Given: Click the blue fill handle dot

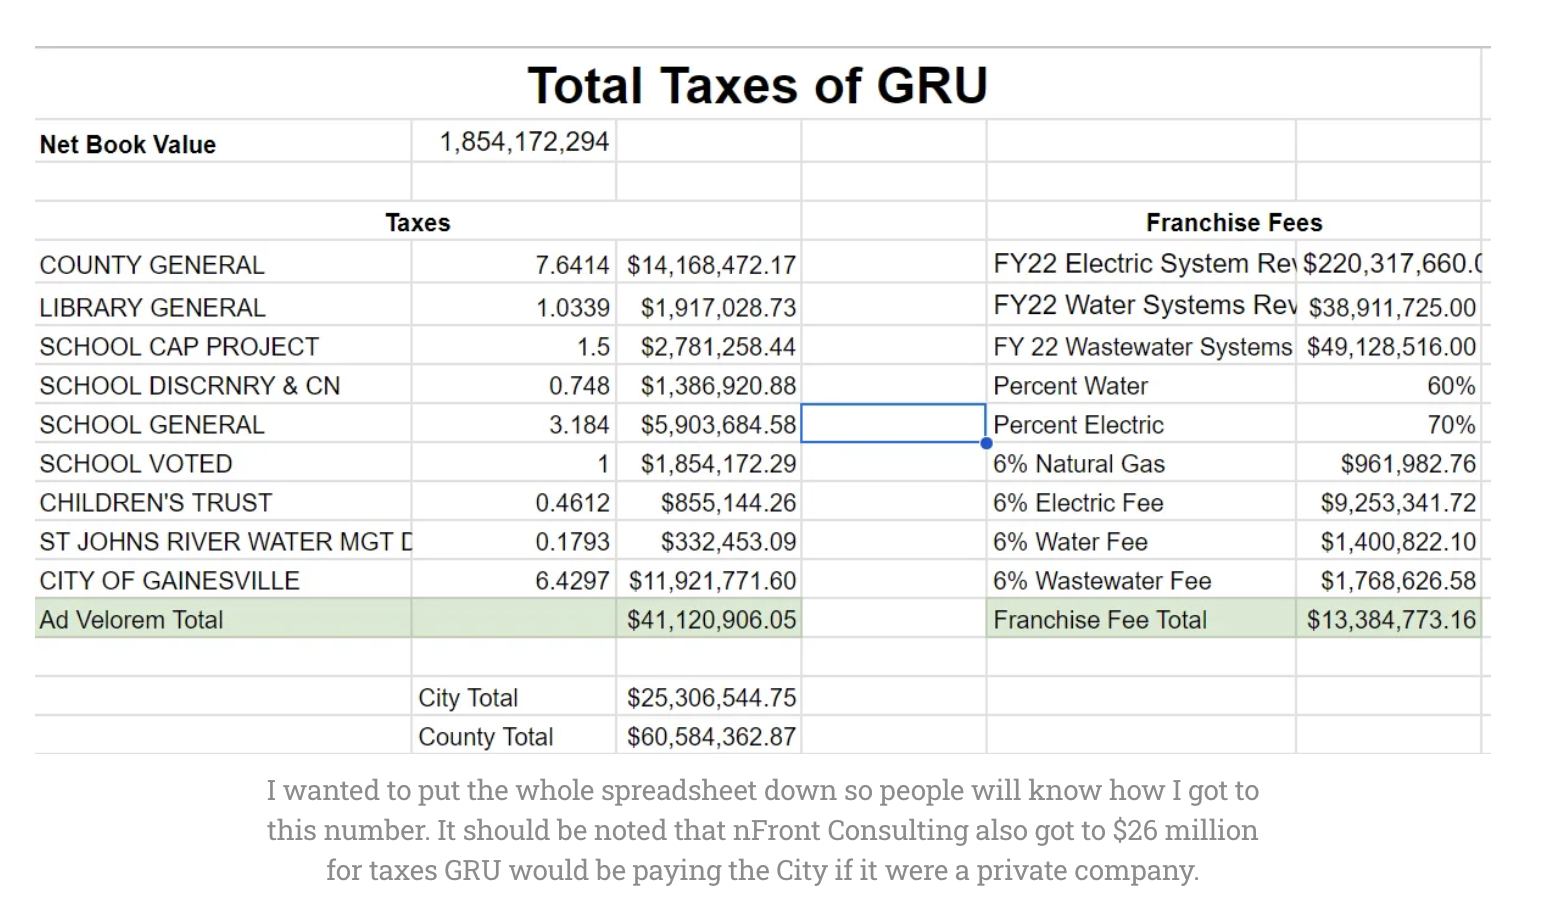Looking at the screenshot, I should pos(986,443).
